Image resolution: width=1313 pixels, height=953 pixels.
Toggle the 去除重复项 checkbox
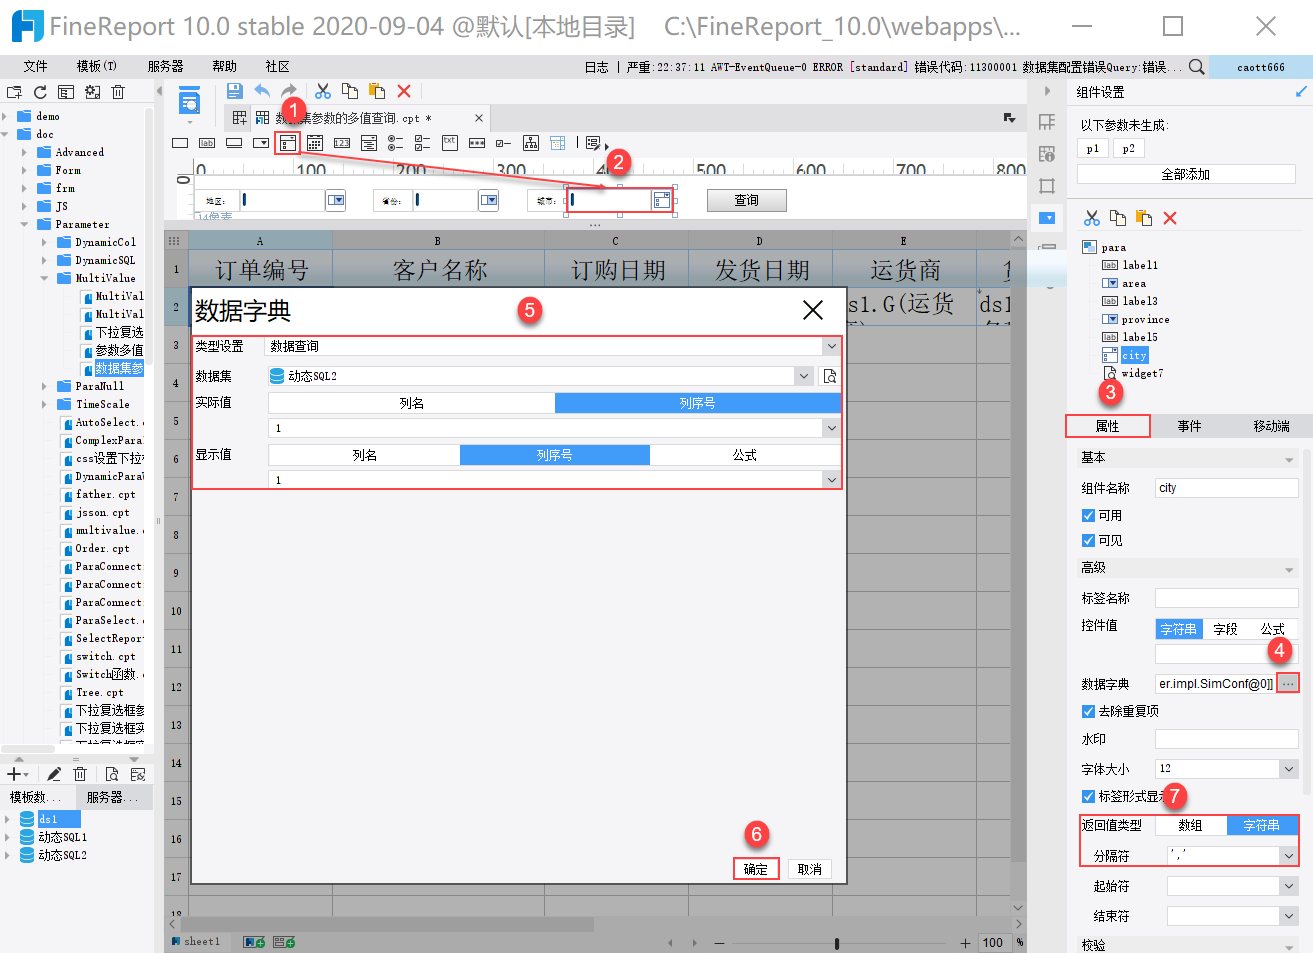click(1088, 712)
